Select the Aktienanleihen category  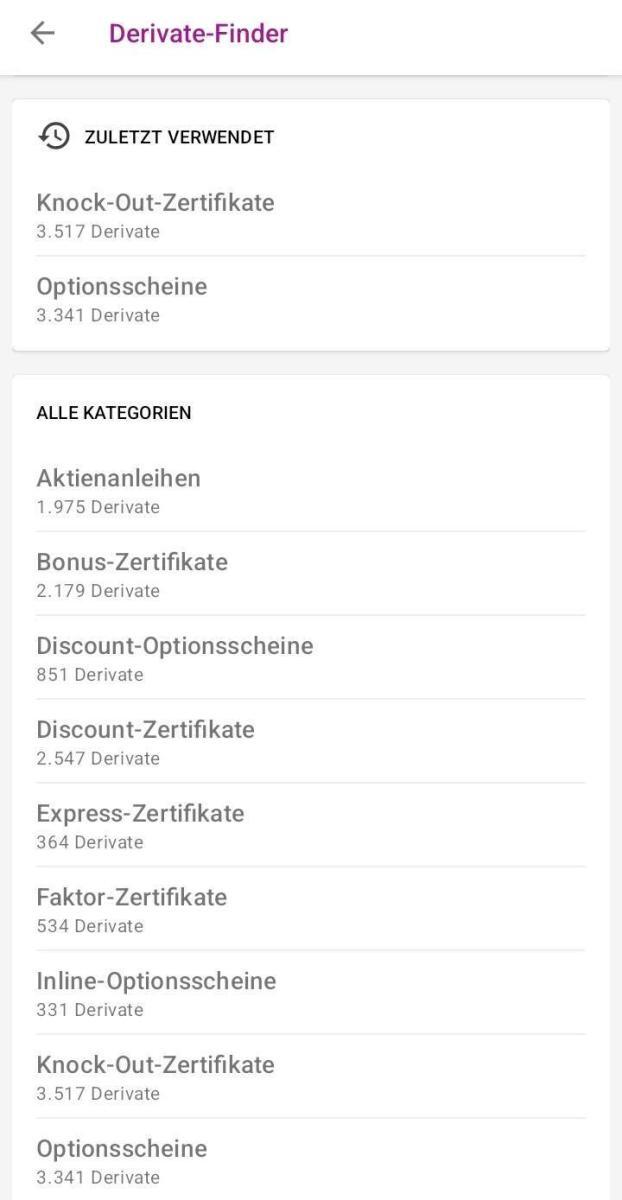click(x=118, y=478)
